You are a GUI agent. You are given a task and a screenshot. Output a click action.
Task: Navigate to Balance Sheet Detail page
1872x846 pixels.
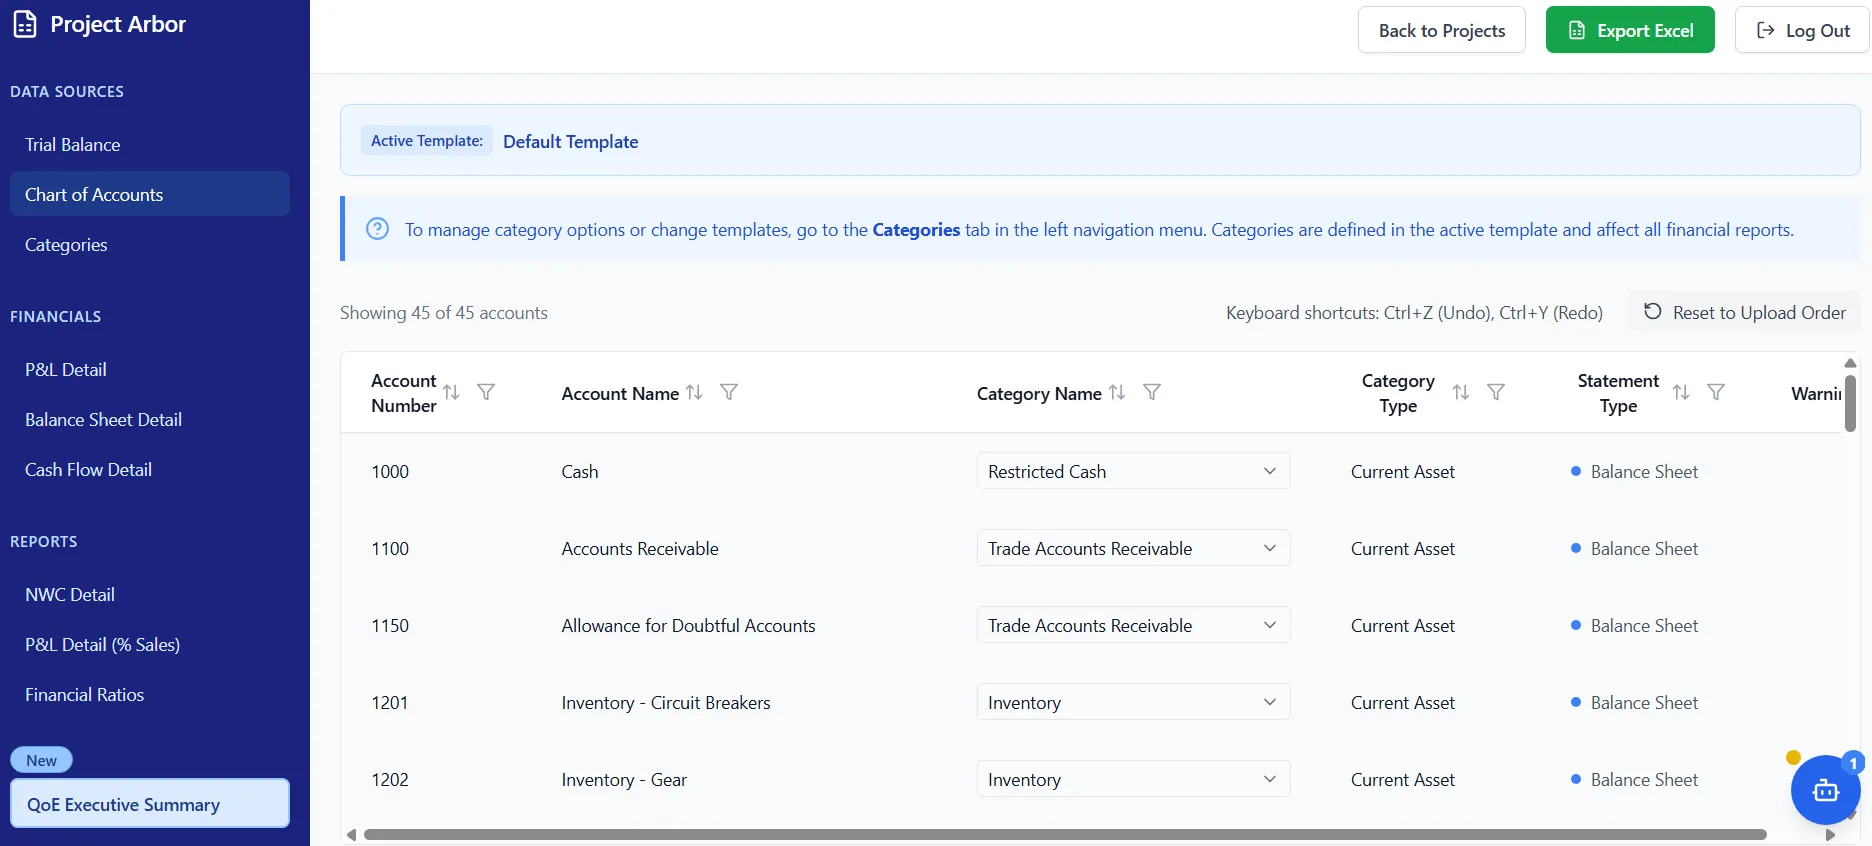tap(103, 420)
